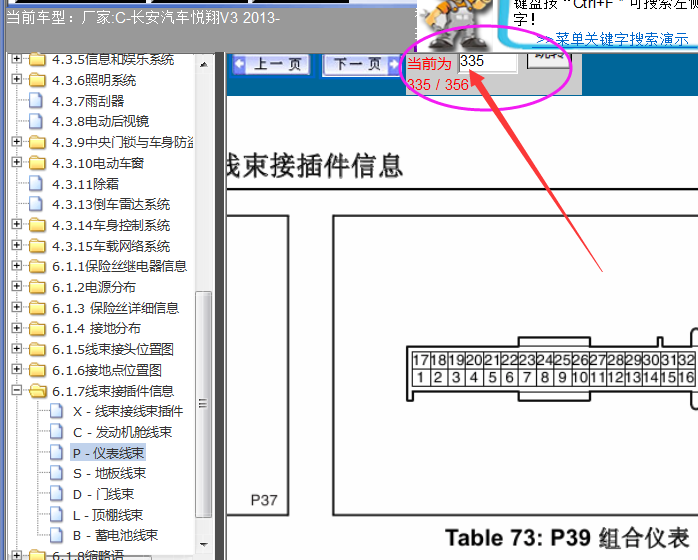698x560 pixels.
Task: Click the P37 connector label
Action: click(x=264, y=500)
